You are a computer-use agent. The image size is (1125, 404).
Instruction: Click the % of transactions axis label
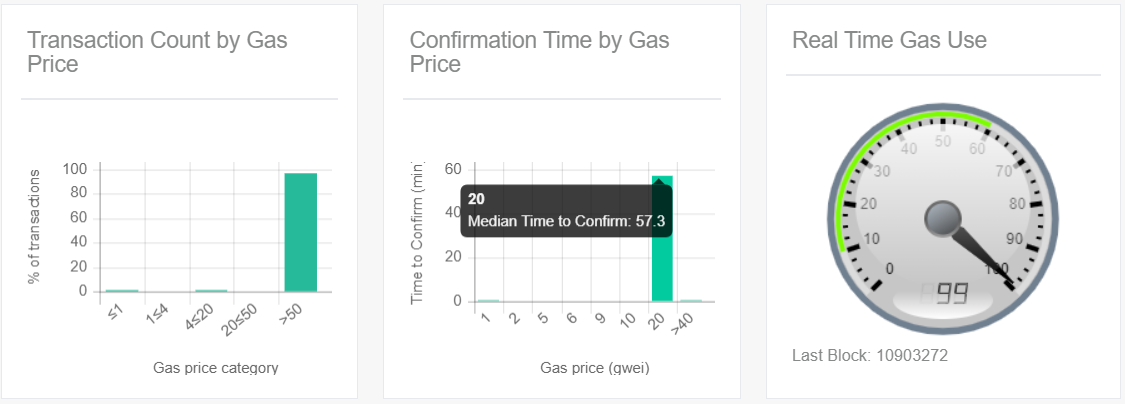point(34,227)
